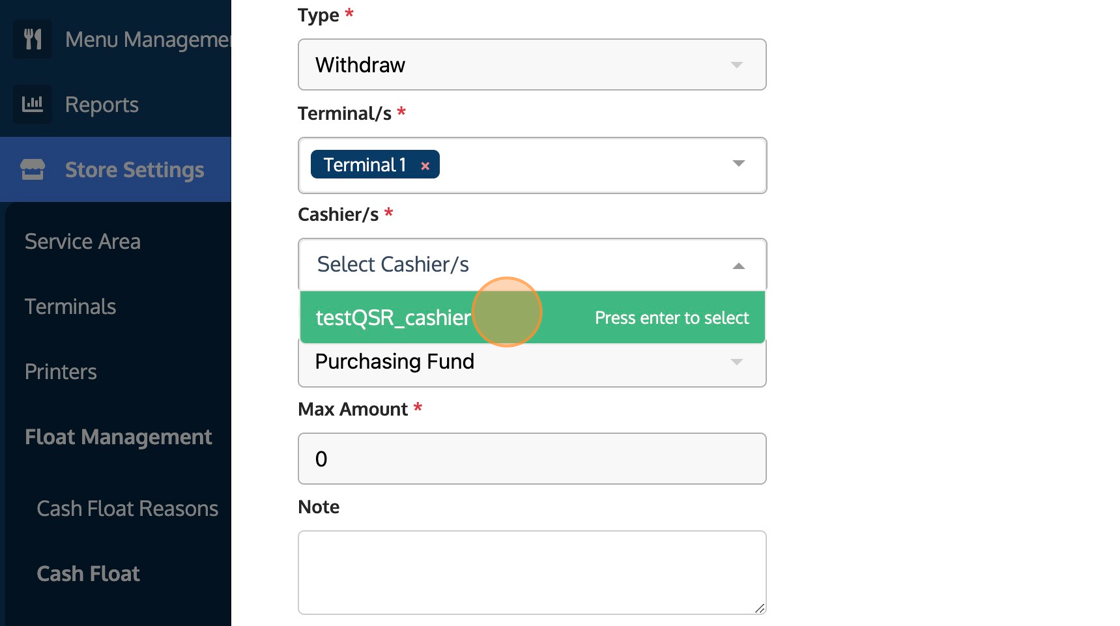Select Cash Float sidebar item
The image size is (1120, 626).
click(x=88, y=573)
